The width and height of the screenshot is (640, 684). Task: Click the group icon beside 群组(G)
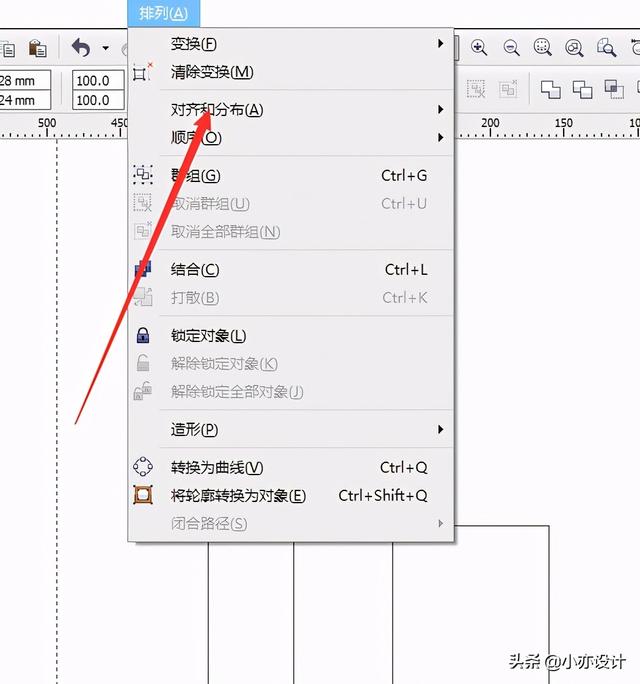click(x=143, y=175)
